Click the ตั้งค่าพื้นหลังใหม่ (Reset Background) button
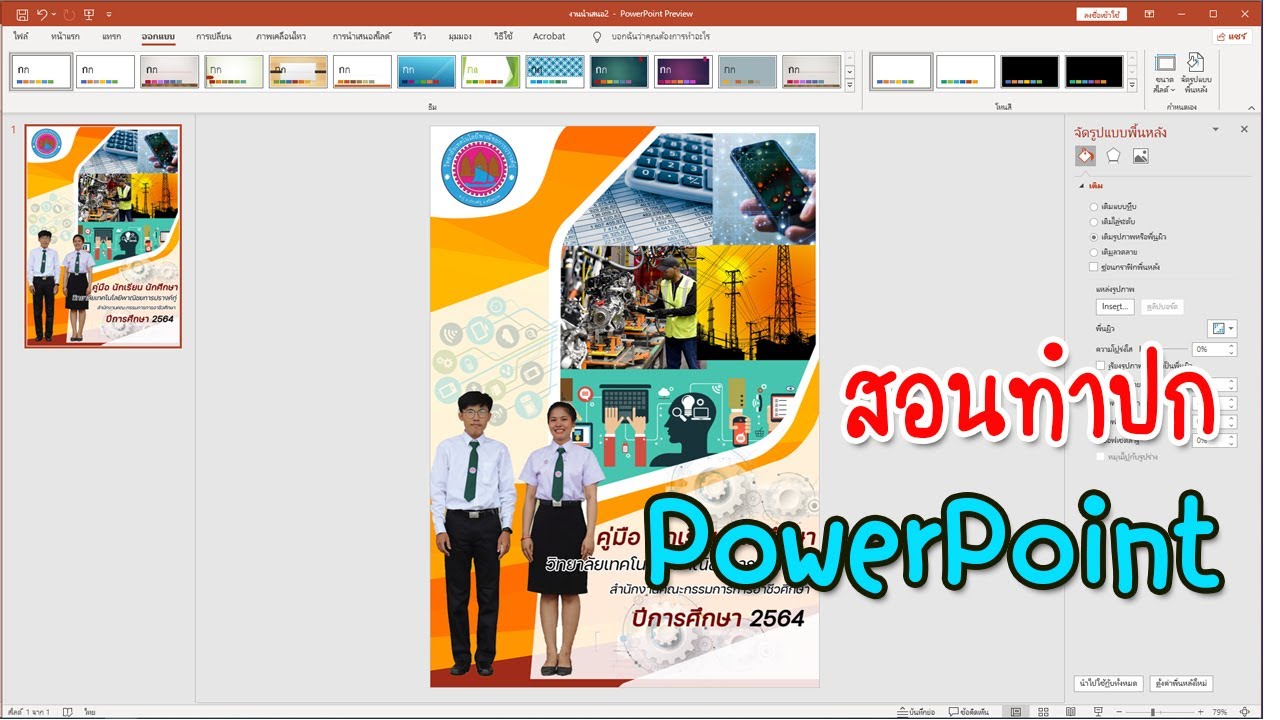This screenshot has height=720, width=1280. point(1181,684)
